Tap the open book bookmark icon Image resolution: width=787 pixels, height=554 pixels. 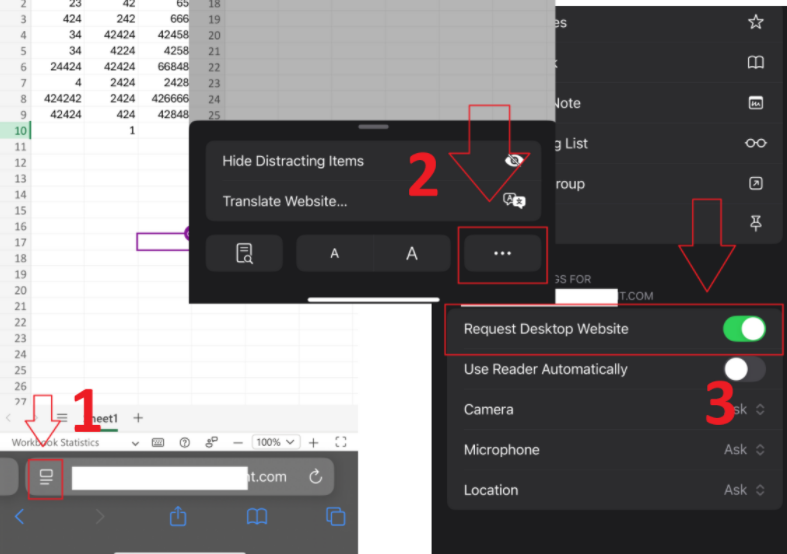756,62
